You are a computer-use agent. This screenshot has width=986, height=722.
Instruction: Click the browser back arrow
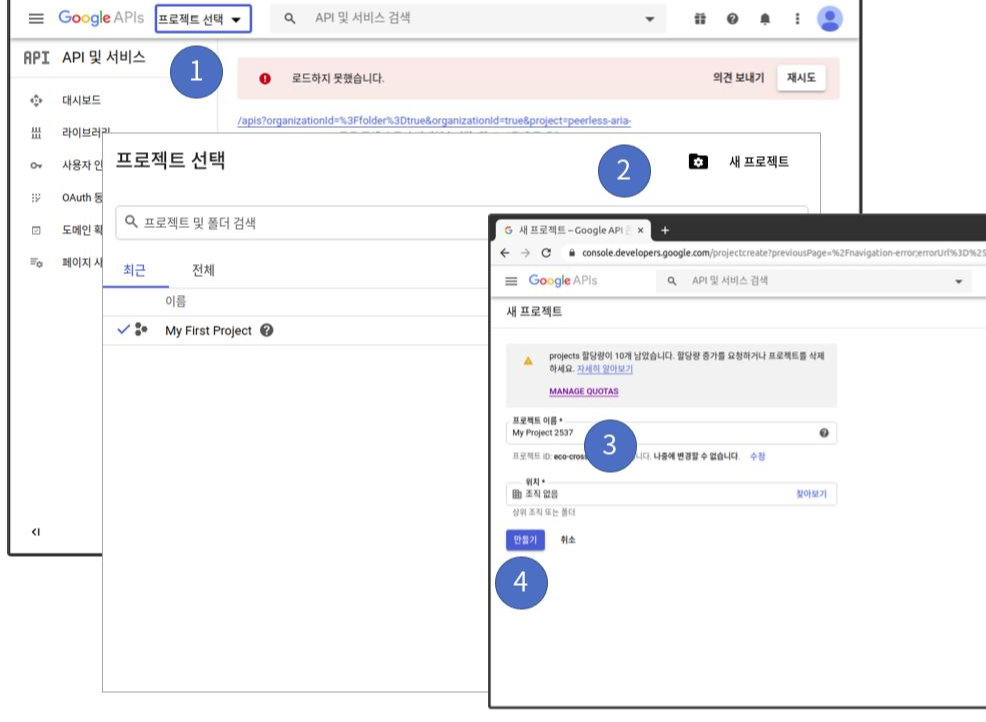tap(505, 253)
